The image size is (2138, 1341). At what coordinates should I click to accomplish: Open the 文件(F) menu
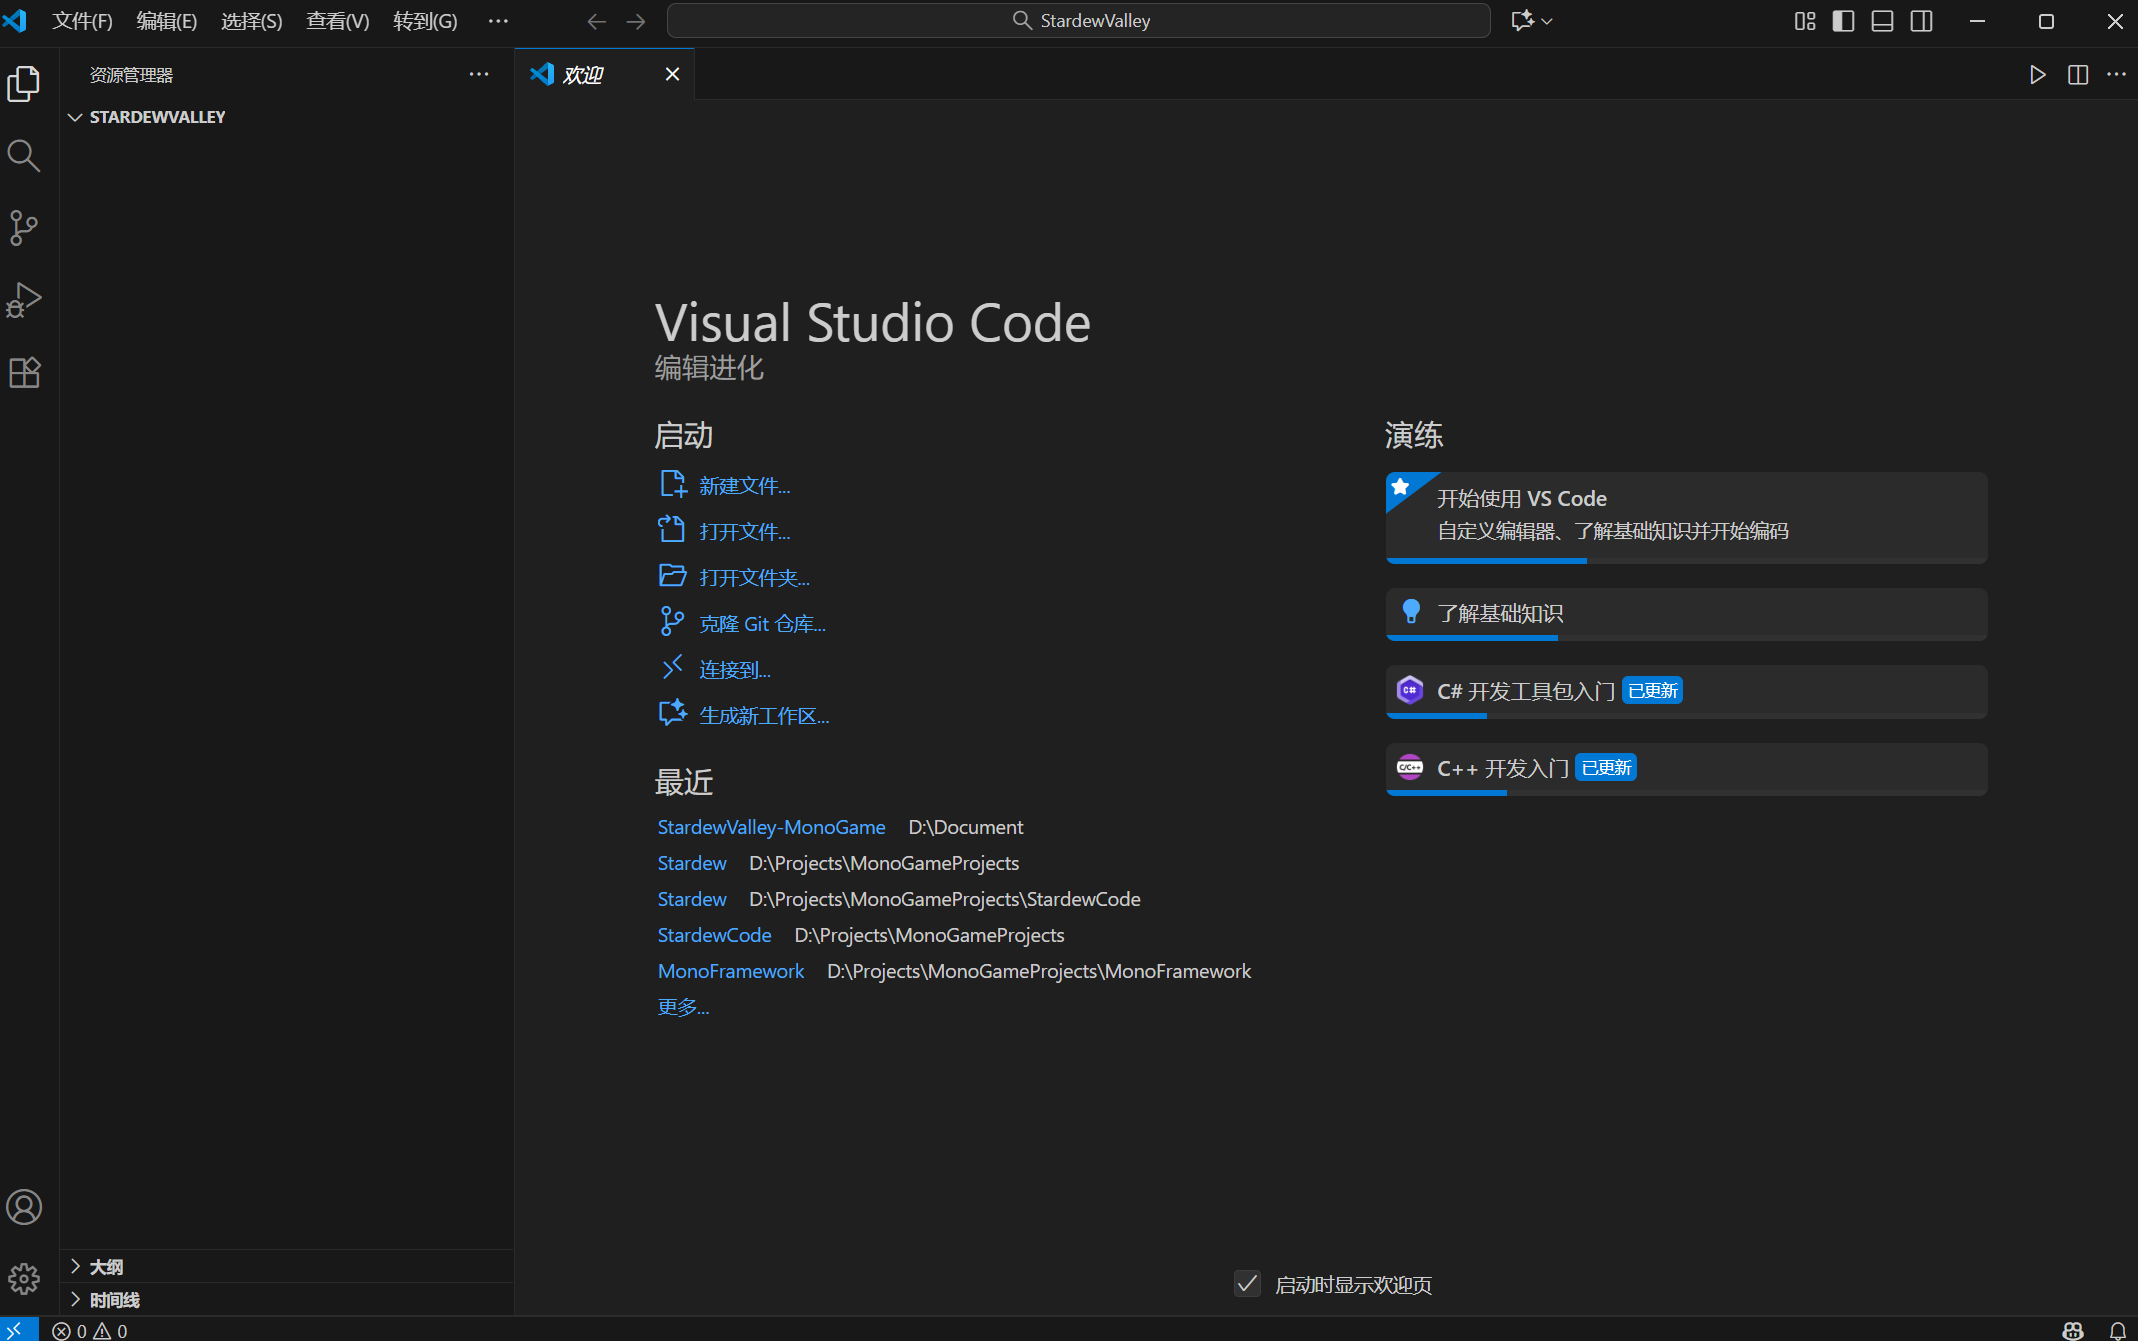click(x=82, y=21)
